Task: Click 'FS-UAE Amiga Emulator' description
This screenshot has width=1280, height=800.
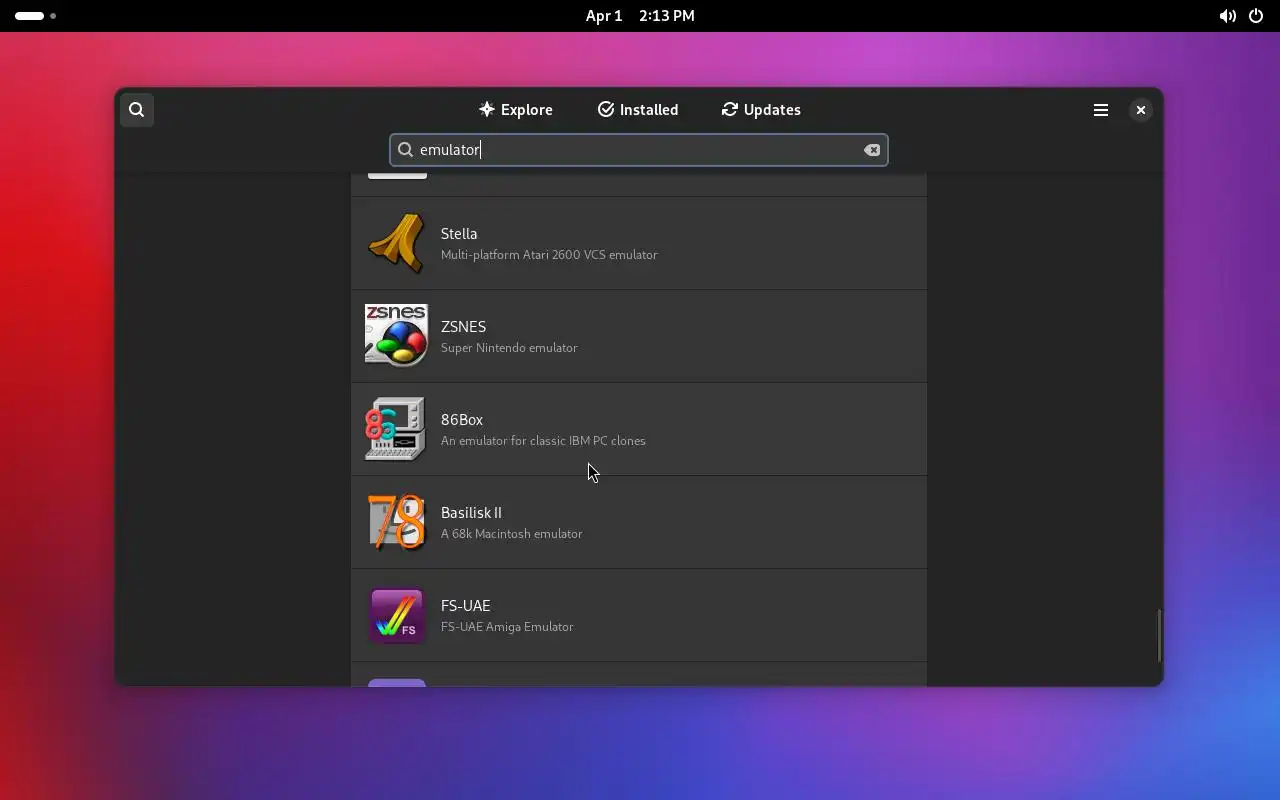Action: tap(507, 627)
